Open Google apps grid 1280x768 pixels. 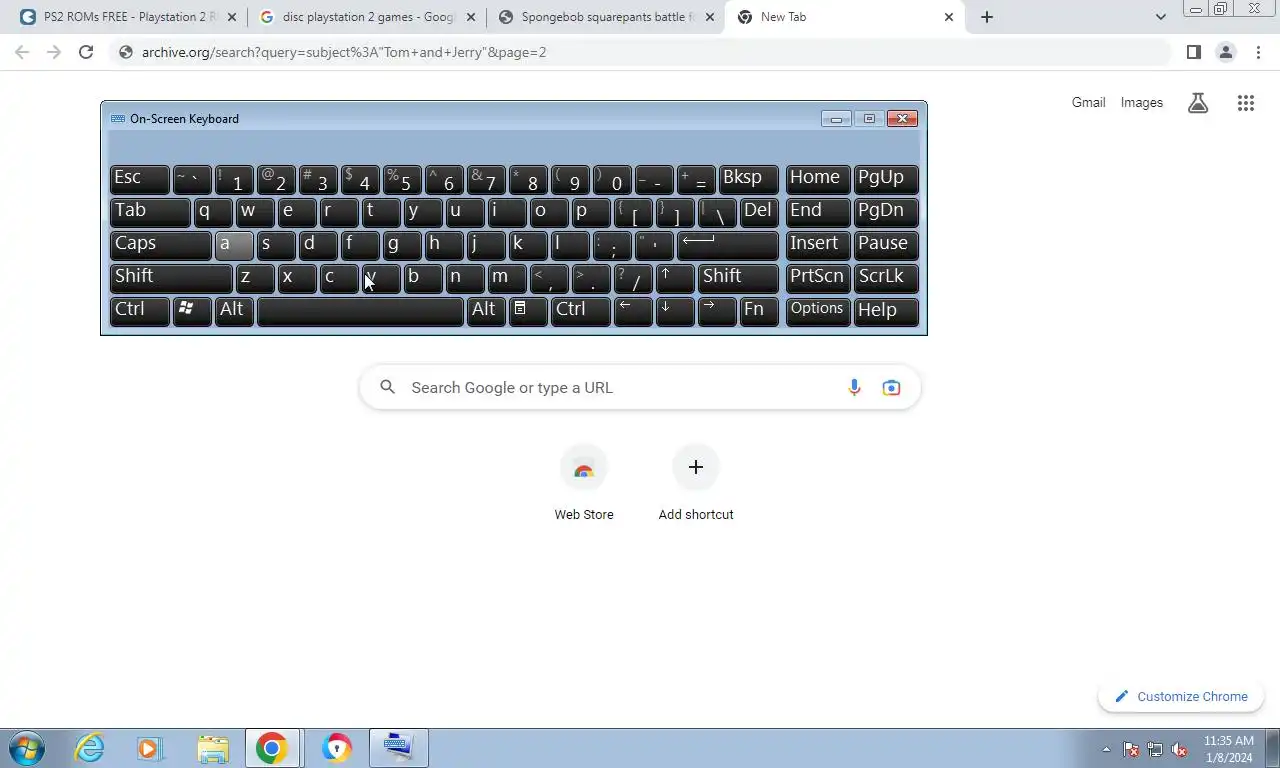[x=1245, y=103]
